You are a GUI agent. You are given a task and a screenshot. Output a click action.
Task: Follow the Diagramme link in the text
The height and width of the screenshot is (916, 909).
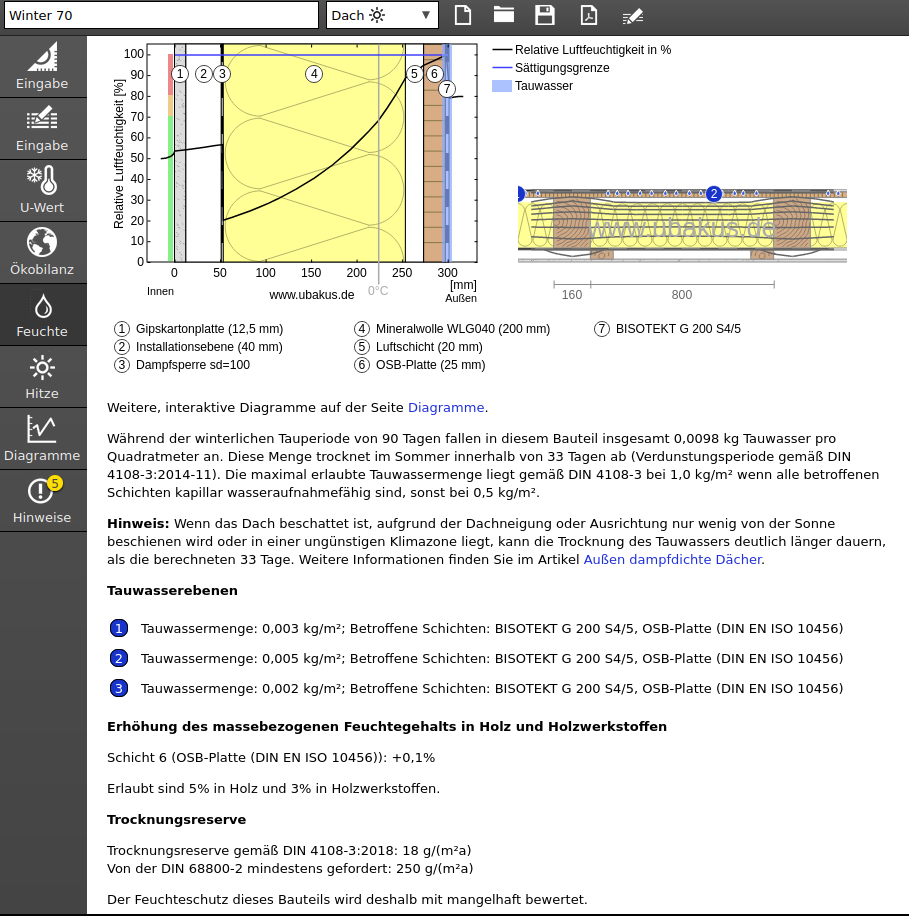pyautogui.click(x=446, y=407)
